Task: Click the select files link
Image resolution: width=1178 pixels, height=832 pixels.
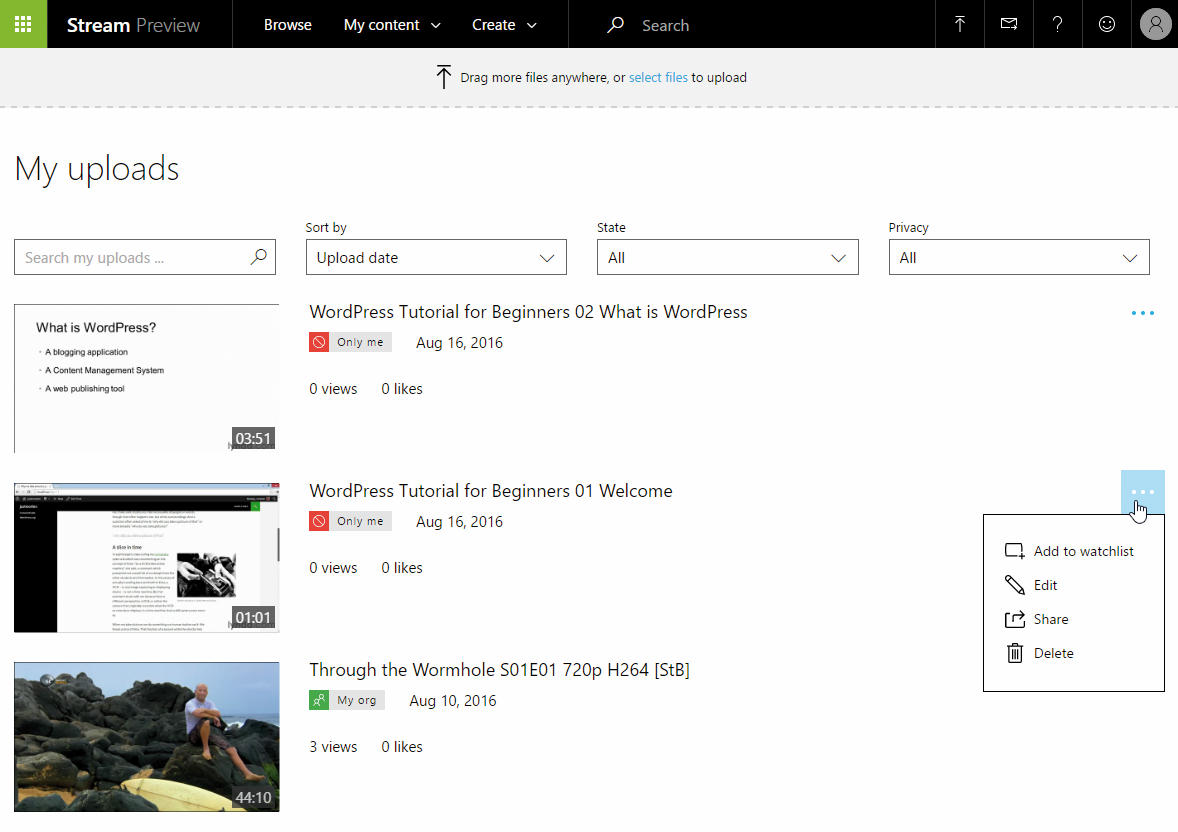Action: coord(658,77)
